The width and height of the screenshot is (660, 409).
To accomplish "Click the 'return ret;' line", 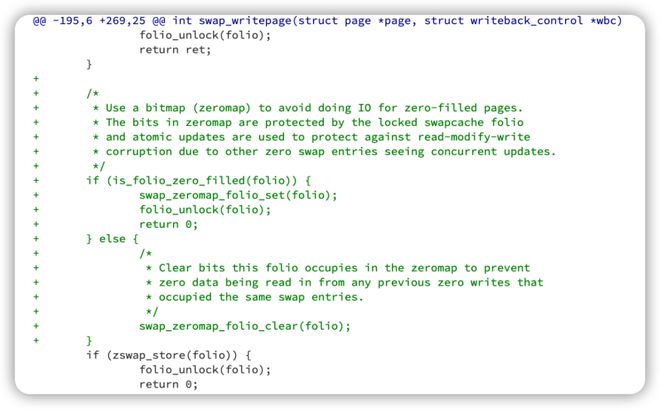I will pos(175,50).
